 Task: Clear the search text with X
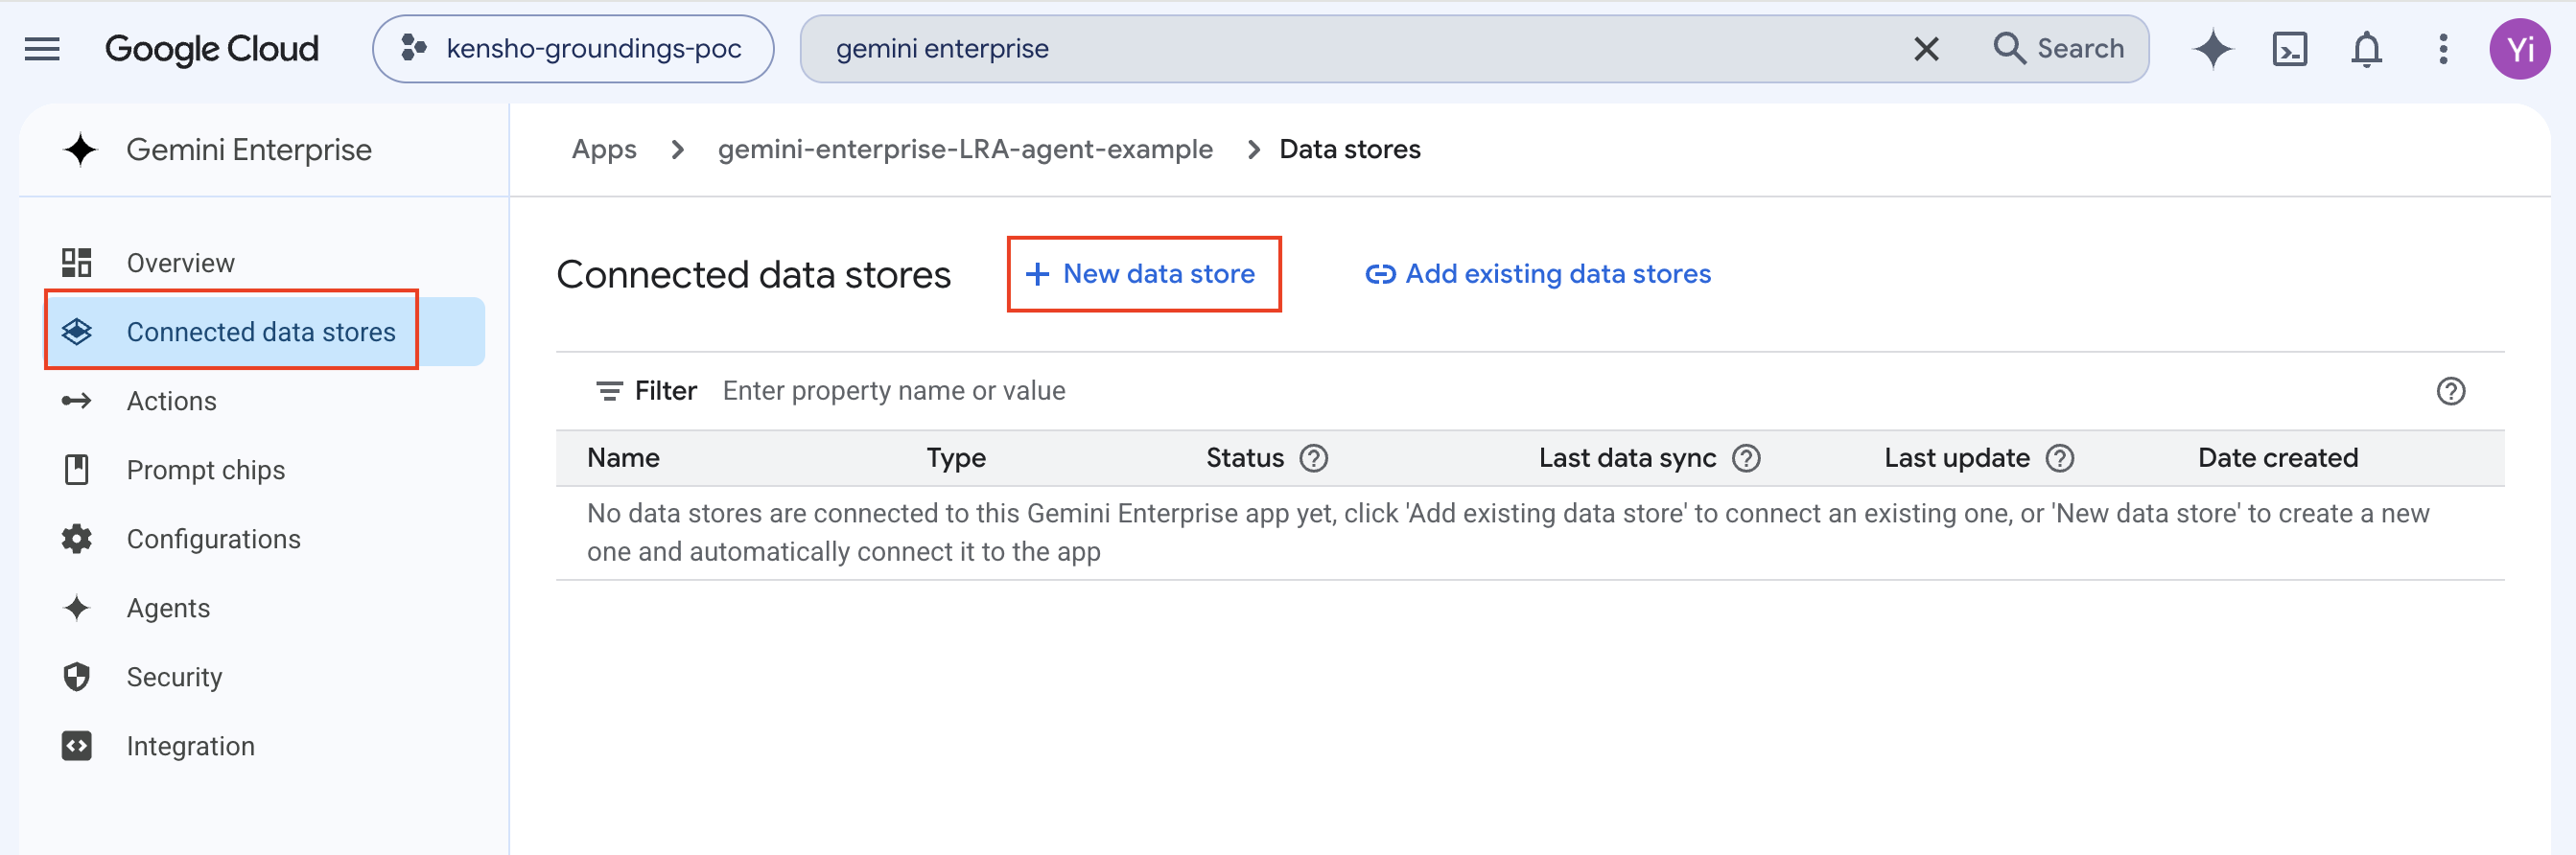[x=1926, y=48]
